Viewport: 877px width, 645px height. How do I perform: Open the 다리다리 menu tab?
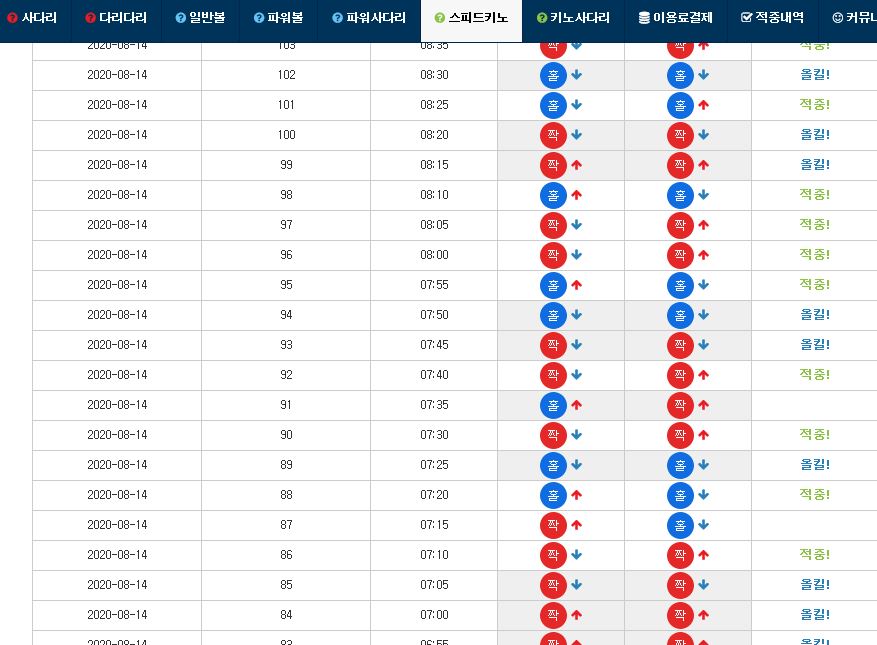[x=116, y=18]
